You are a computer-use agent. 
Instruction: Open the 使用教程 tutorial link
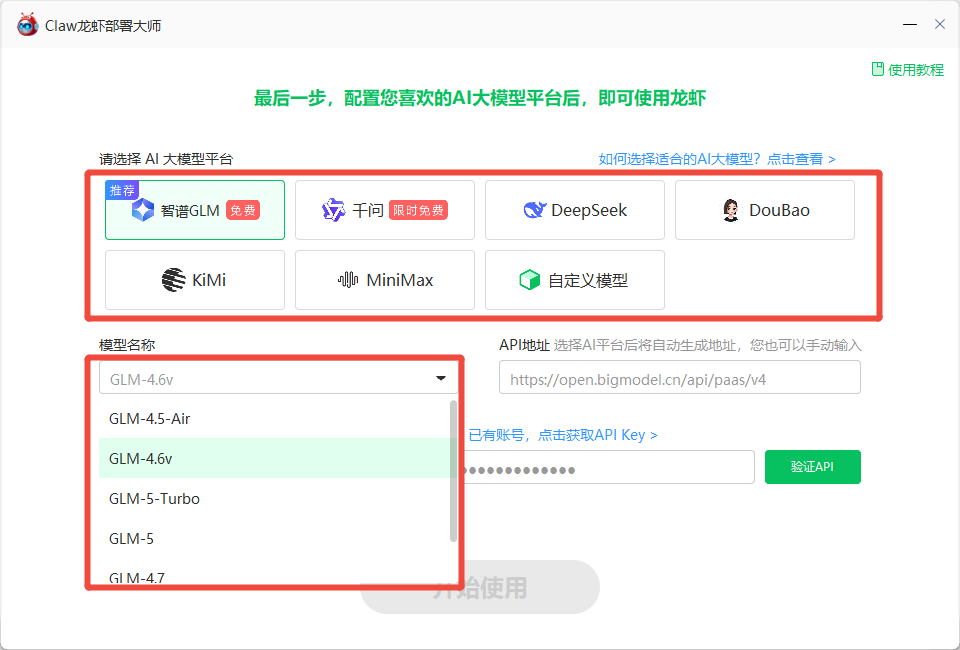pyautogui.click(x=908, y=70)
